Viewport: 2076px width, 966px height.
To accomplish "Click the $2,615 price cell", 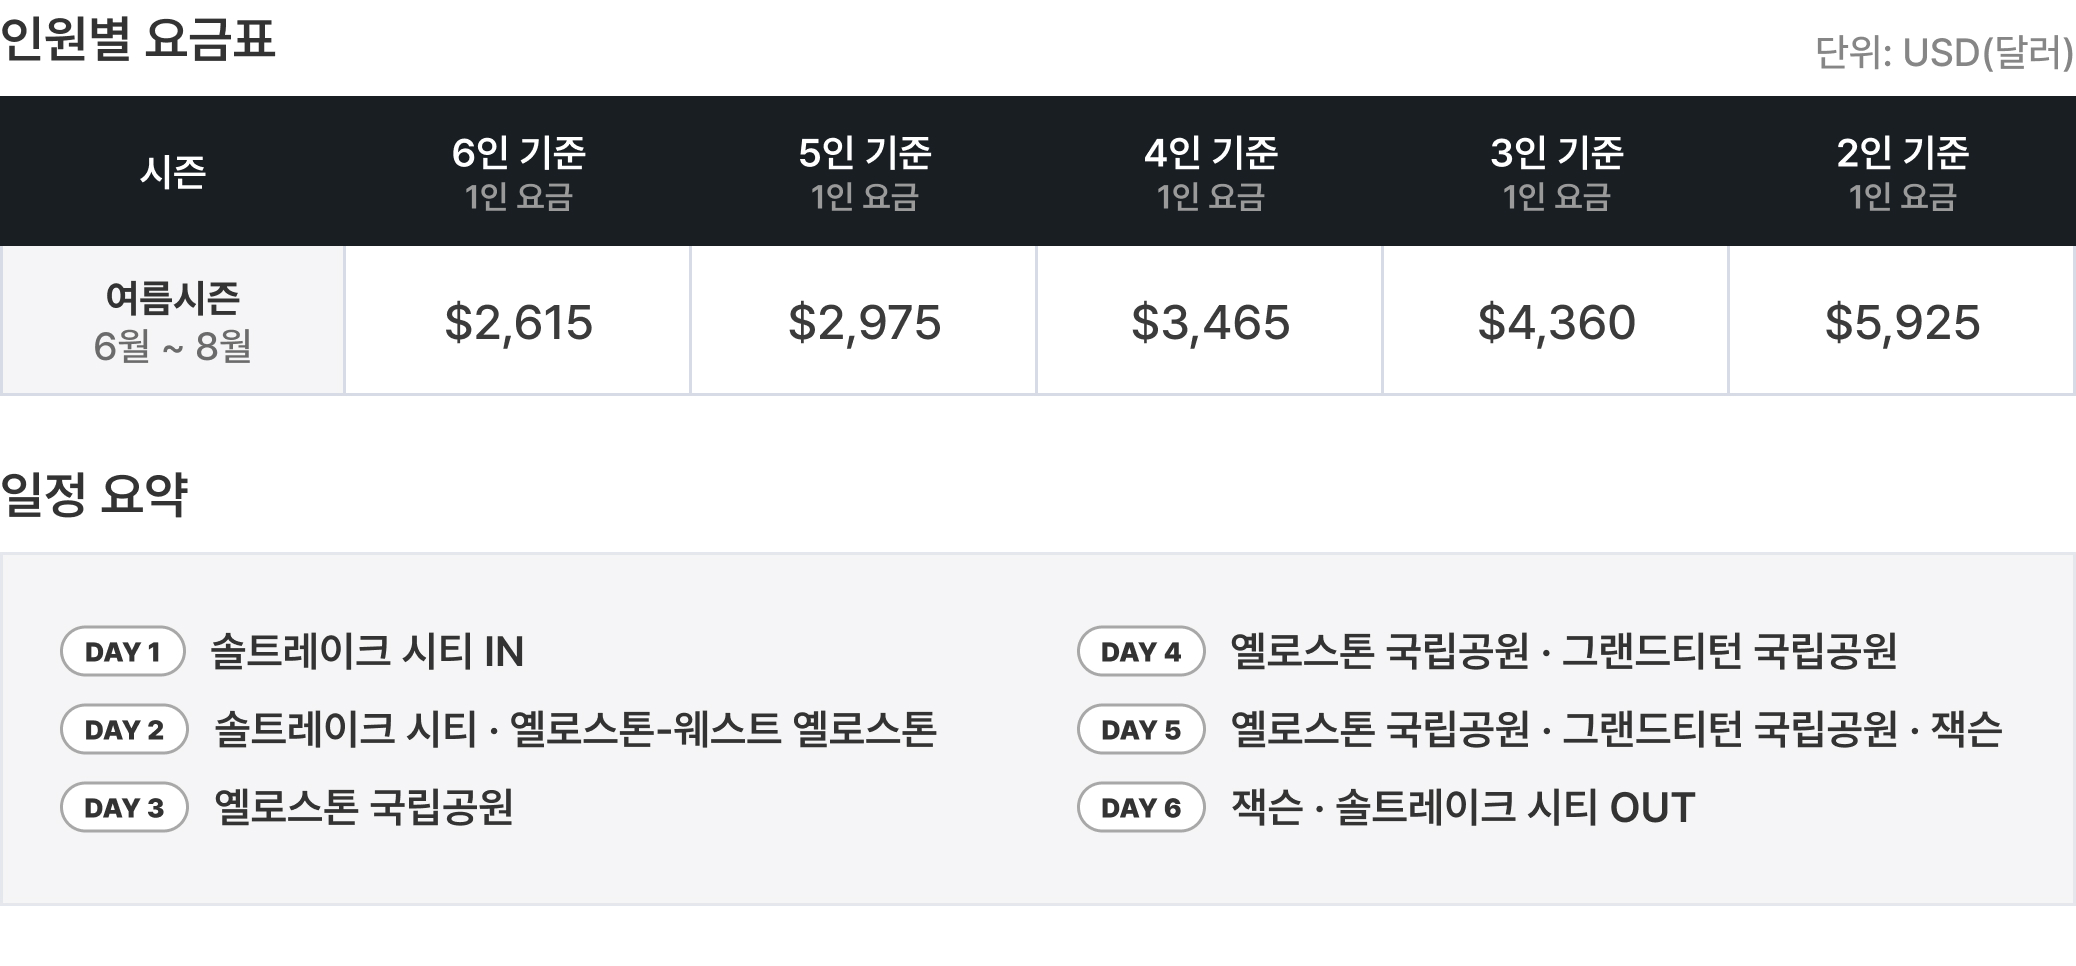I will click(x=518, y=322).
